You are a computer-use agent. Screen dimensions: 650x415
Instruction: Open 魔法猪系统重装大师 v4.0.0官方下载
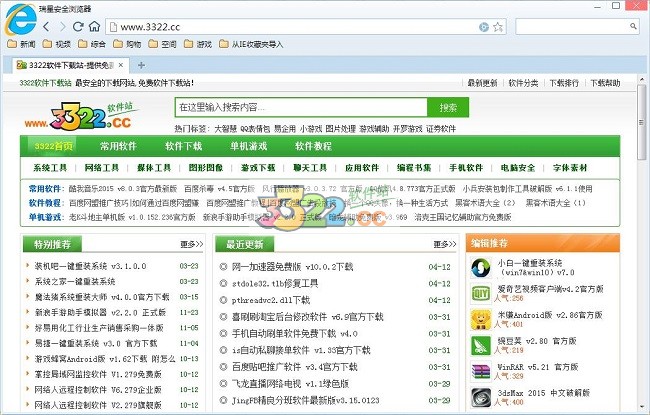tap(102, 297)
